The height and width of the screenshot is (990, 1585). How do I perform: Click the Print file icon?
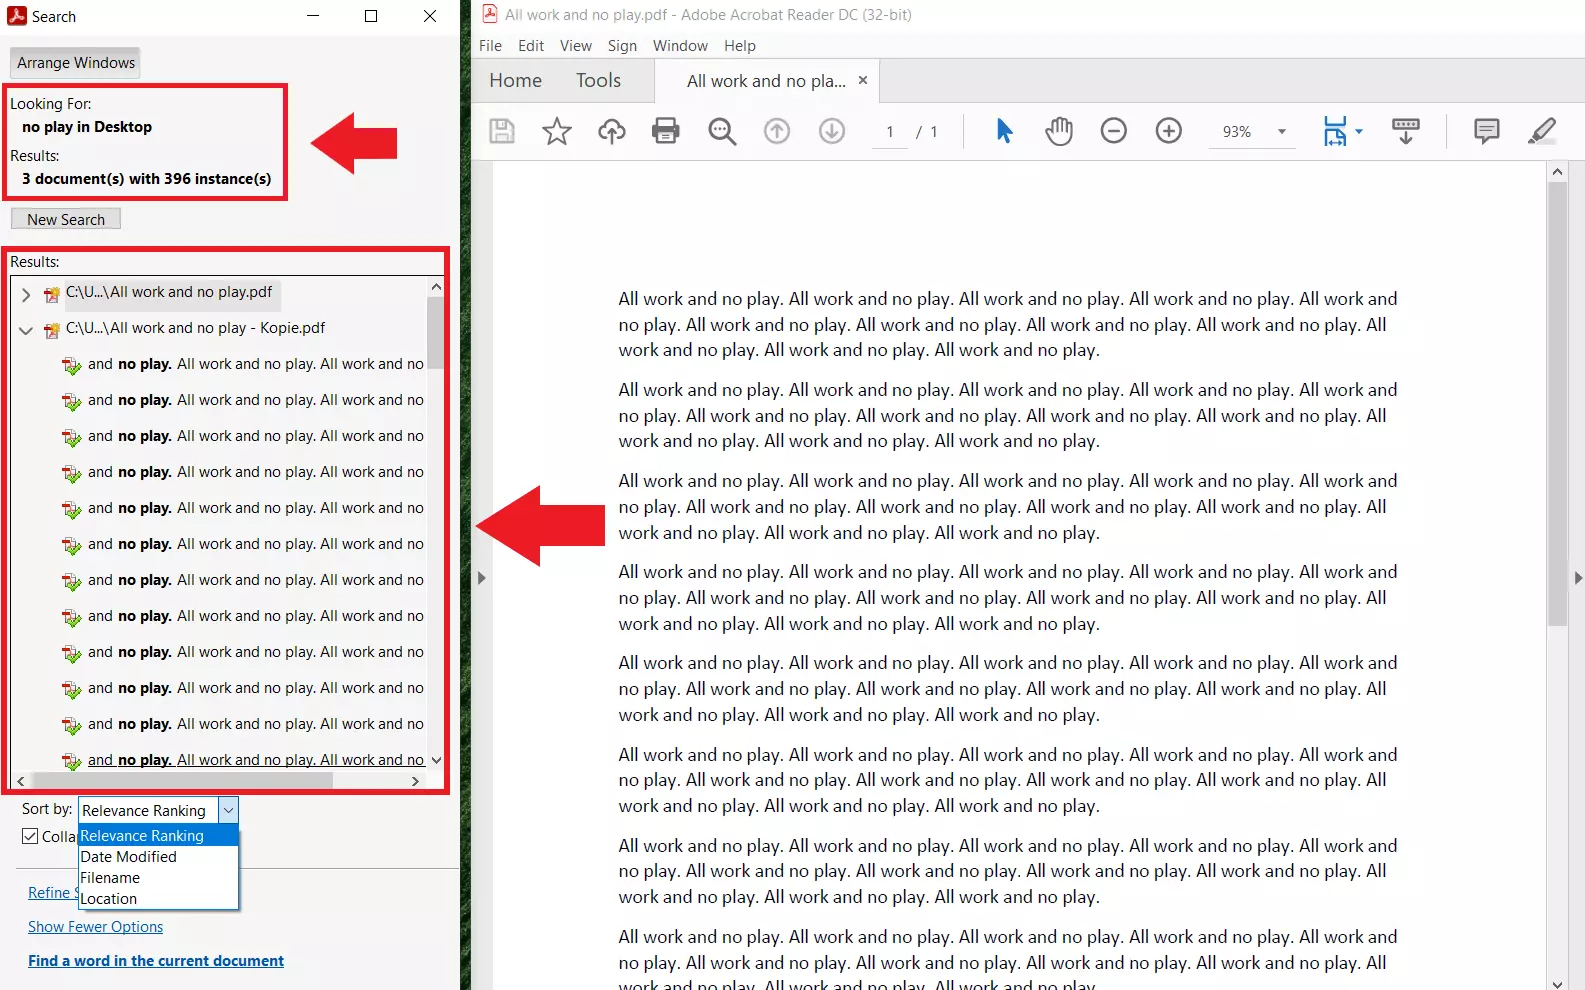(666, 131)
